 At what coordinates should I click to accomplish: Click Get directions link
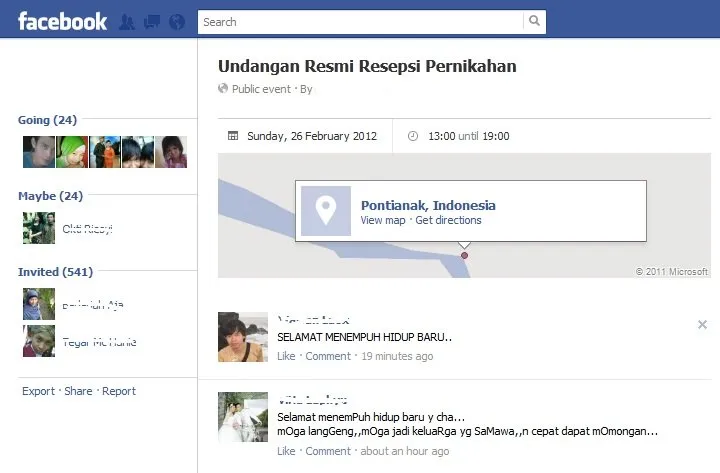coord(448,220)
